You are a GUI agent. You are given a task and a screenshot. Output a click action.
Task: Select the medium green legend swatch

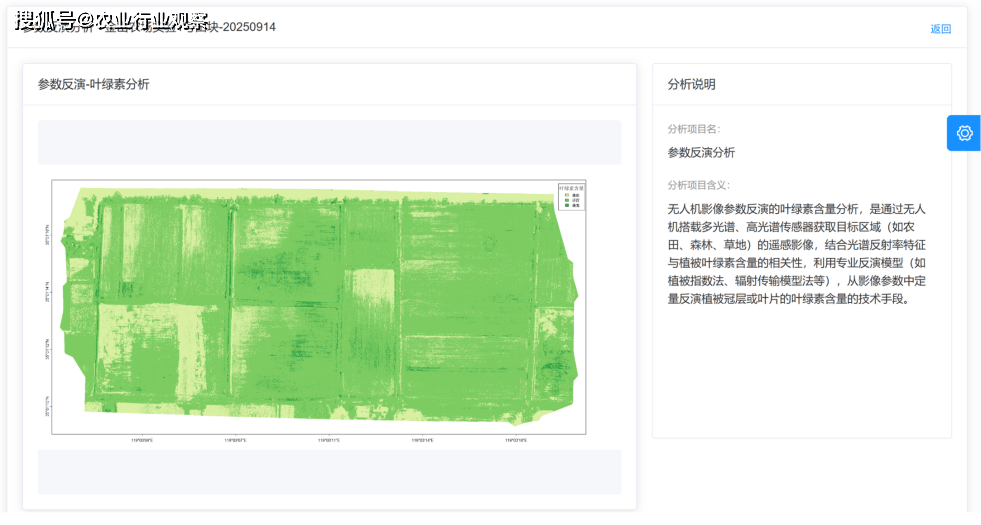(566, 199)
